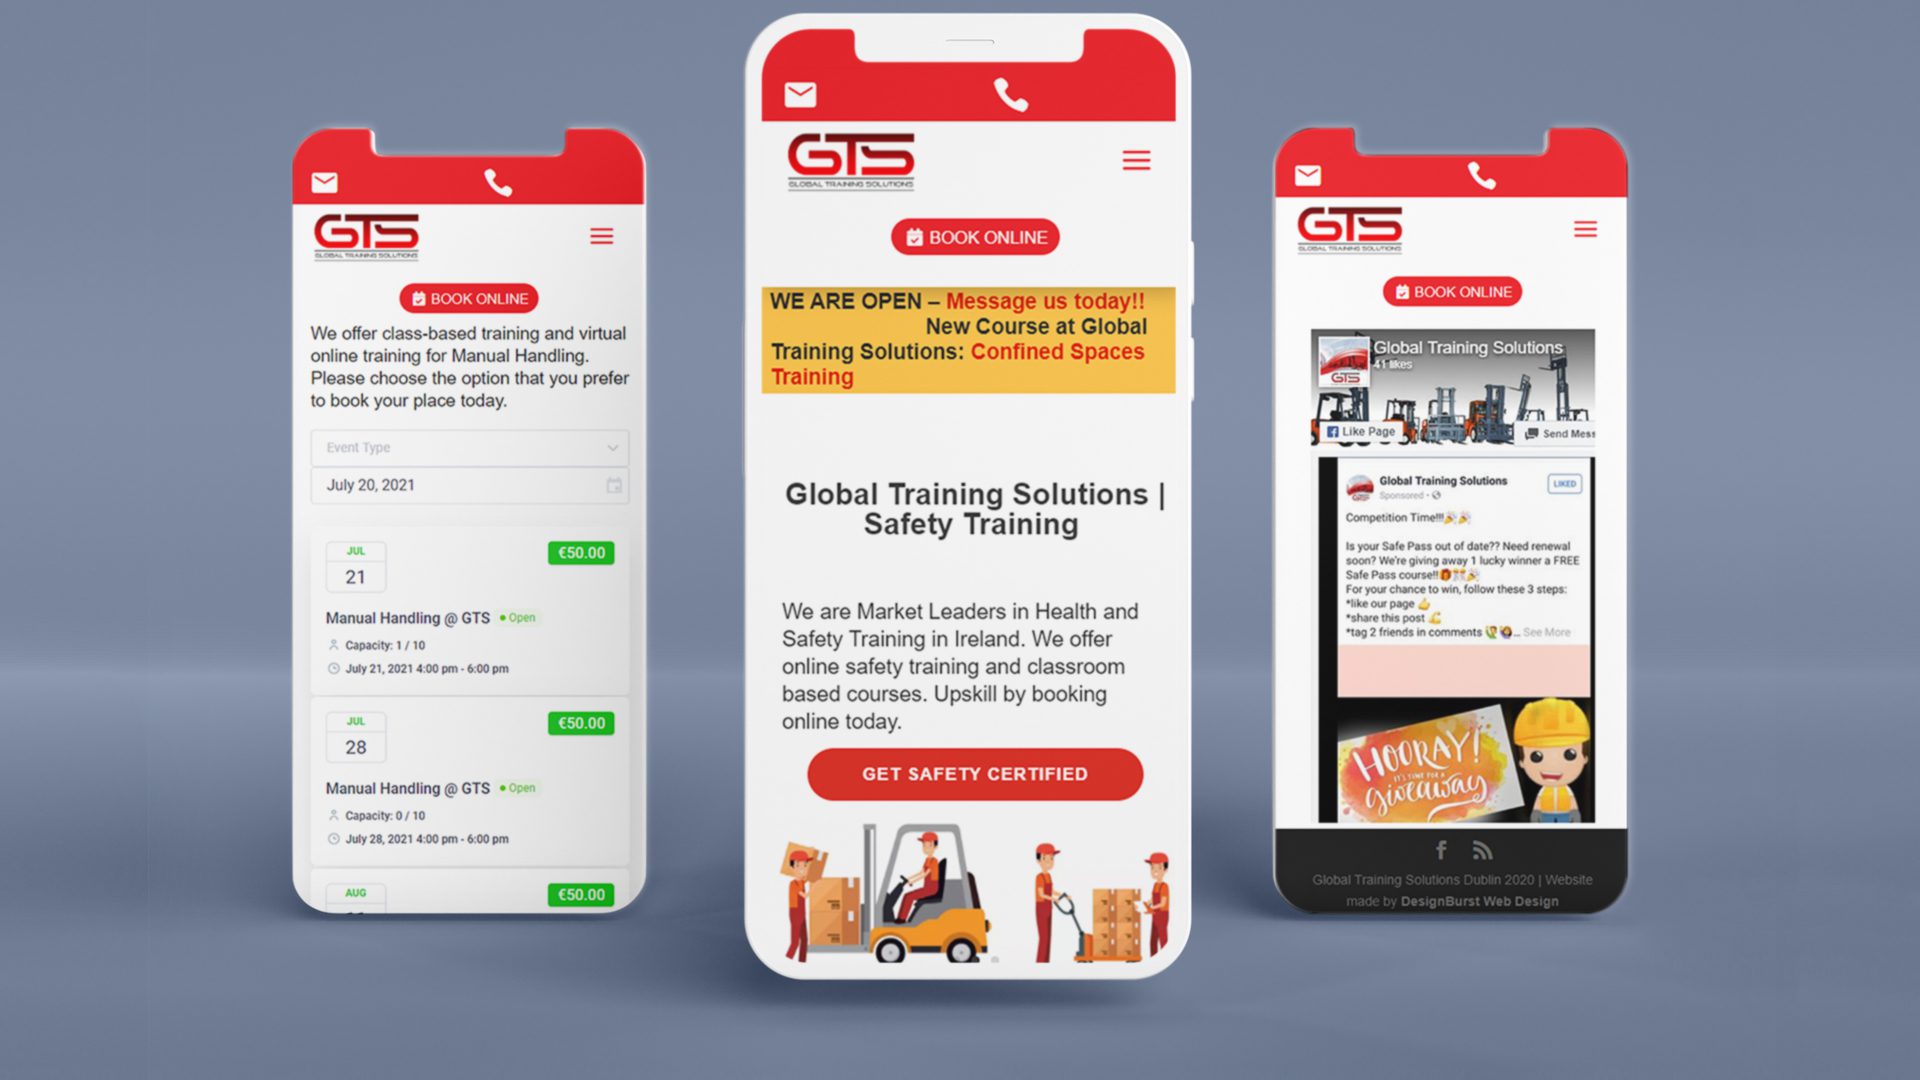Select Event Type dropdown on left phone
This screenshot has width=1920, height=1080.
pos(468,447)
